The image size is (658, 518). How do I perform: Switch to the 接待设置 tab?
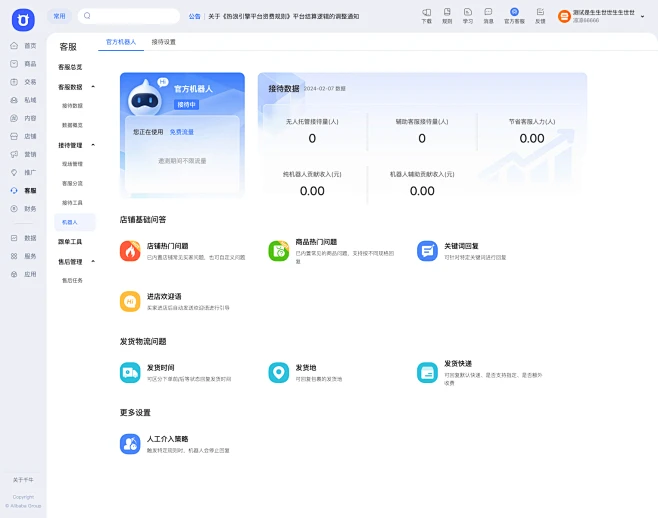(x=163, y=42)
